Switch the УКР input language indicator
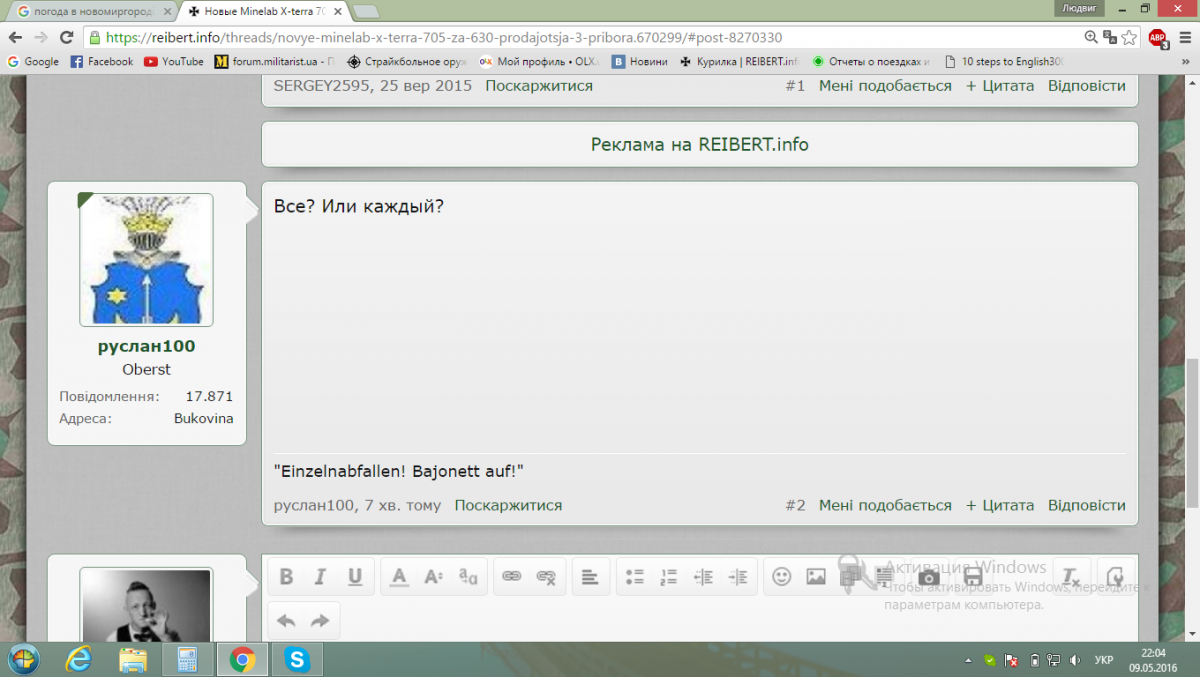Viewport: 1200px width, 677px height. 1104,660
